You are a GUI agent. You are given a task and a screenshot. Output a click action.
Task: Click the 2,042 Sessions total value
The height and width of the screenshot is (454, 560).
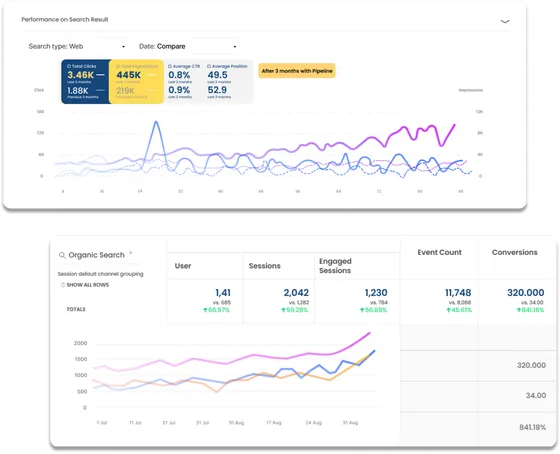click(296, 293)
